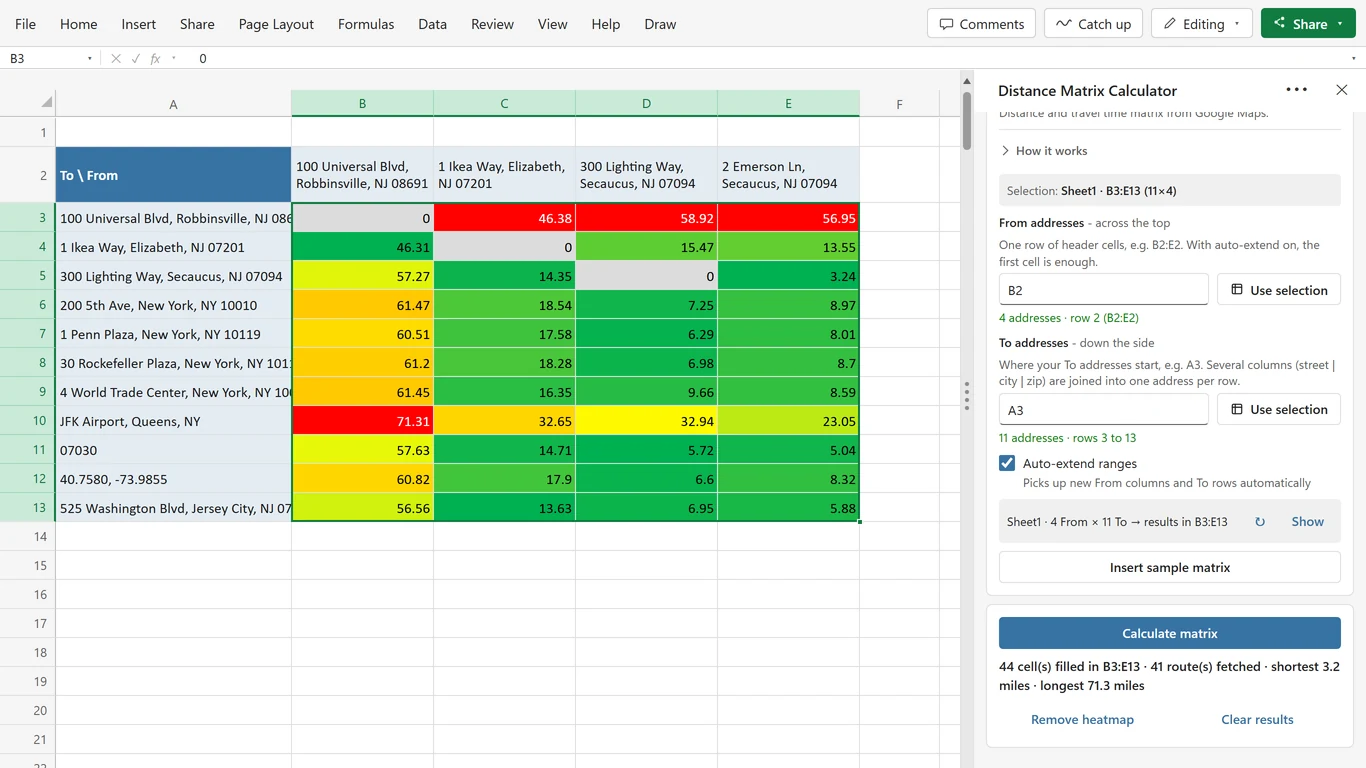Image resolution: width=1366 pixels, height=768 pixels.
Task: Toggle the Auto-extend ranges checkbox
Action: (x=1007, y=464)
